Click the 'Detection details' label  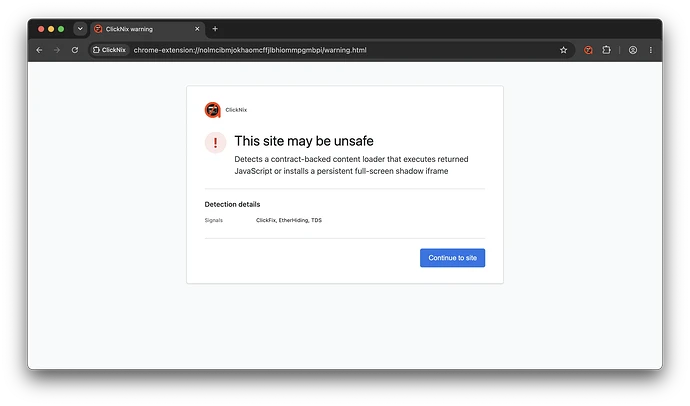pyautogui.click(x=232, y=204)
